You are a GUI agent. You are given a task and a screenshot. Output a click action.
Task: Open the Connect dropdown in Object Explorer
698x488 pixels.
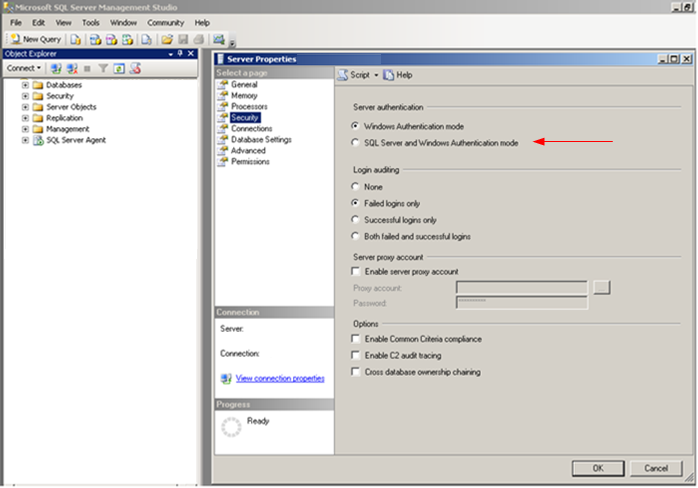[24, 68]
